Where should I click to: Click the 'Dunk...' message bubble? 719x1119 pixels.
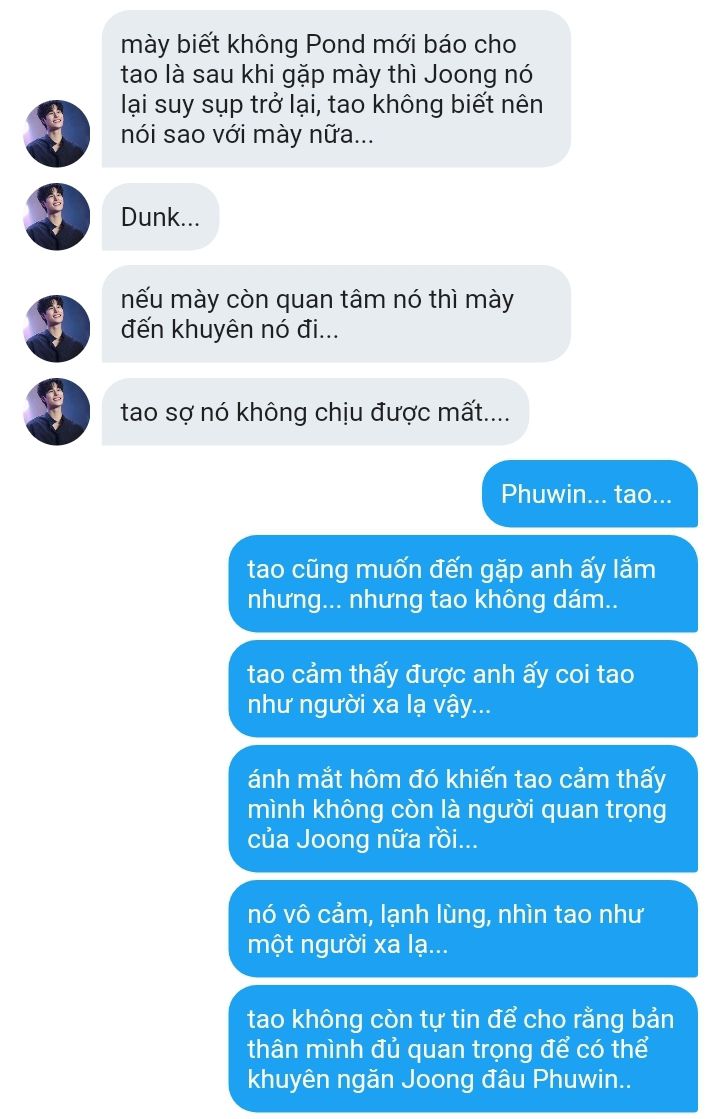pos(161,217)
